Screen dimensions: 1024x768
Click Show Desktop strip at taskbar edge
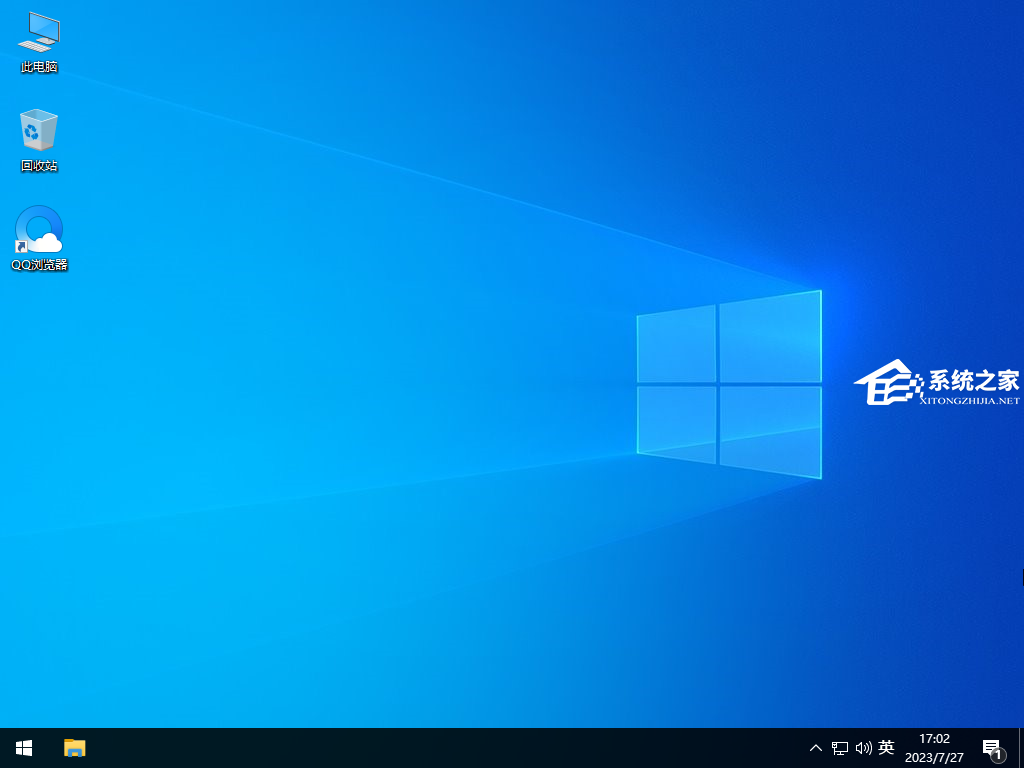point(1020,748)
